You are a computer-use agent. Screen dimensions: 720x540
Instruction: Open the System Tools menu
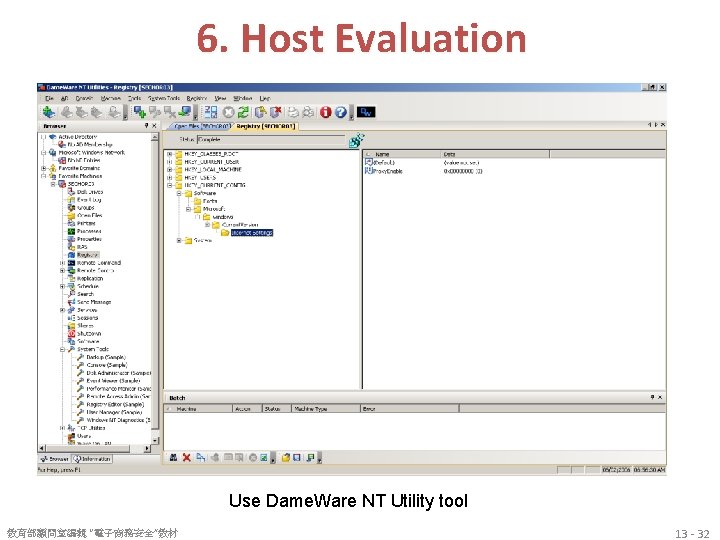click(164, 98)
